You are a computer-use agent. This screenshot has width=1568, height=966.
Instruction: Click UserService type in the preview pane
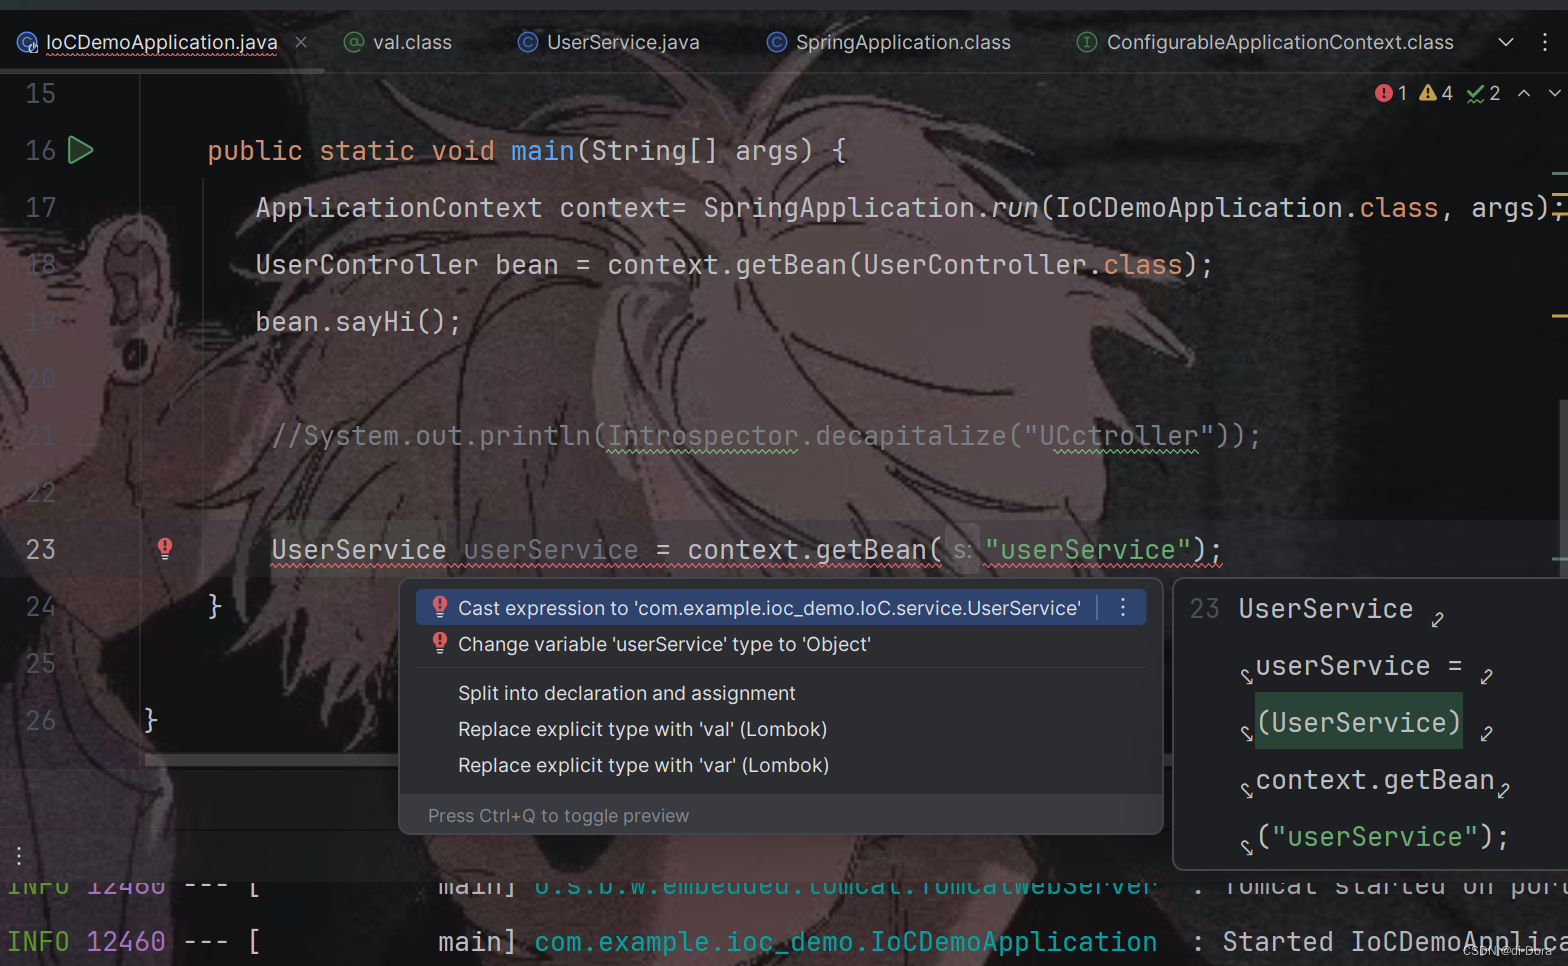[x=1325, y=609]
